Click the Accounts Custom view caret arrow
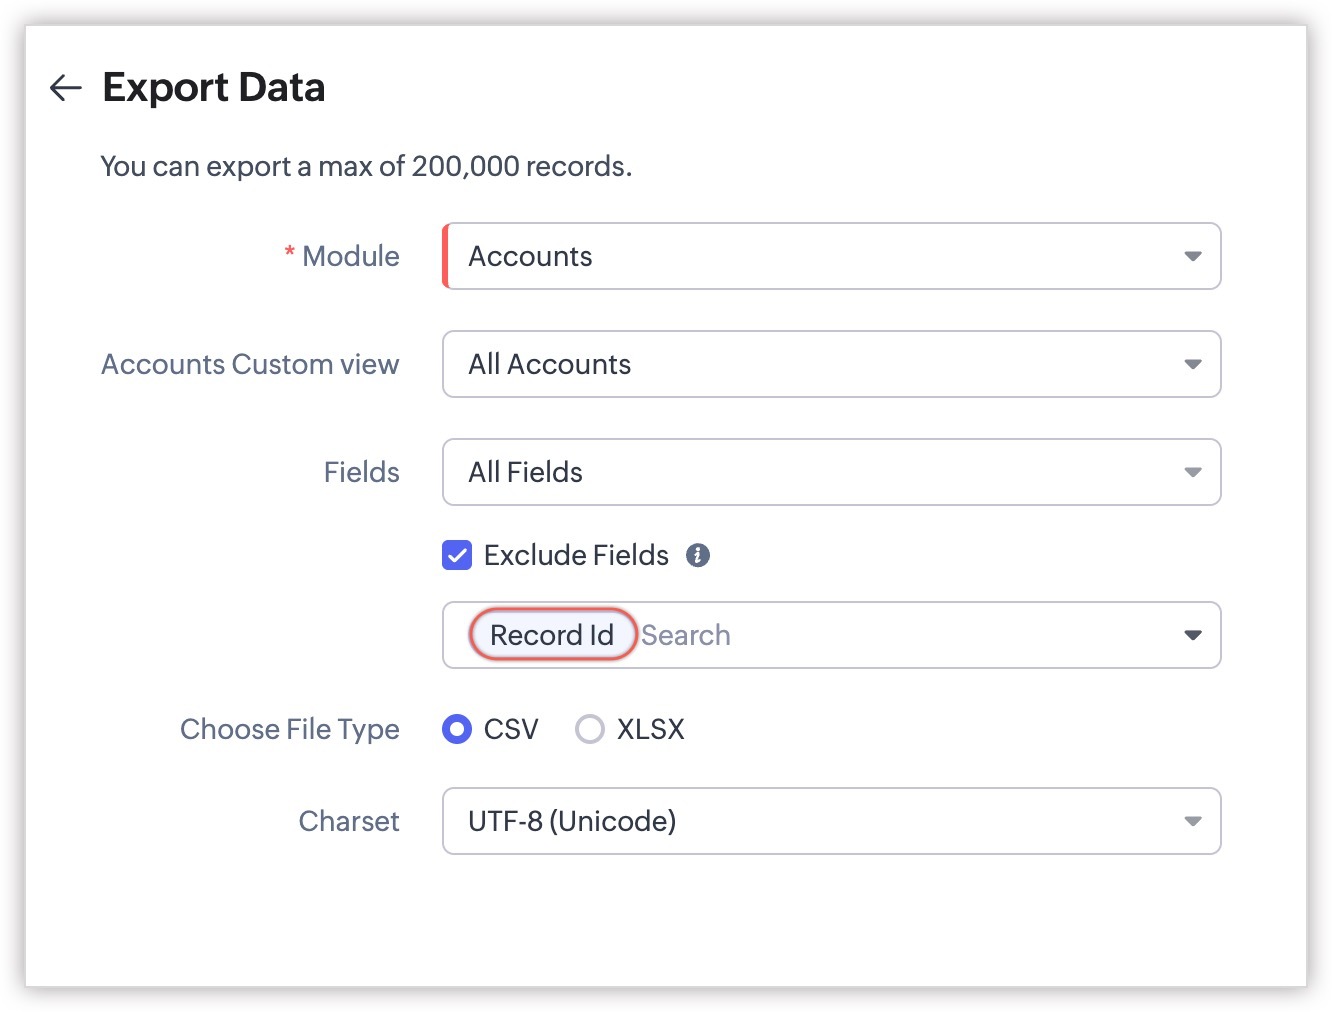The height and width of the screenshot is (1012, 1332). point(1192,365)
